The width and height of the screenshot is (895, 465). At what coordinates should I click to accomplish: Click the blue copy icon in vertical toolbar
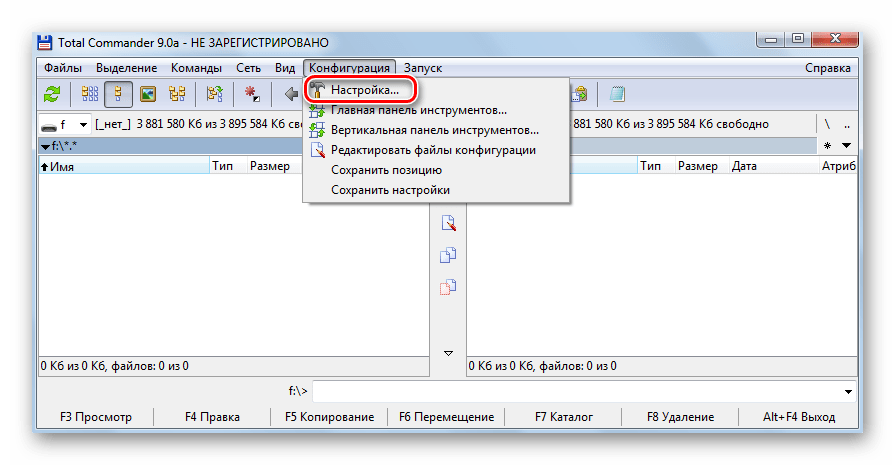pyautogui.click(x=448, y=255)
